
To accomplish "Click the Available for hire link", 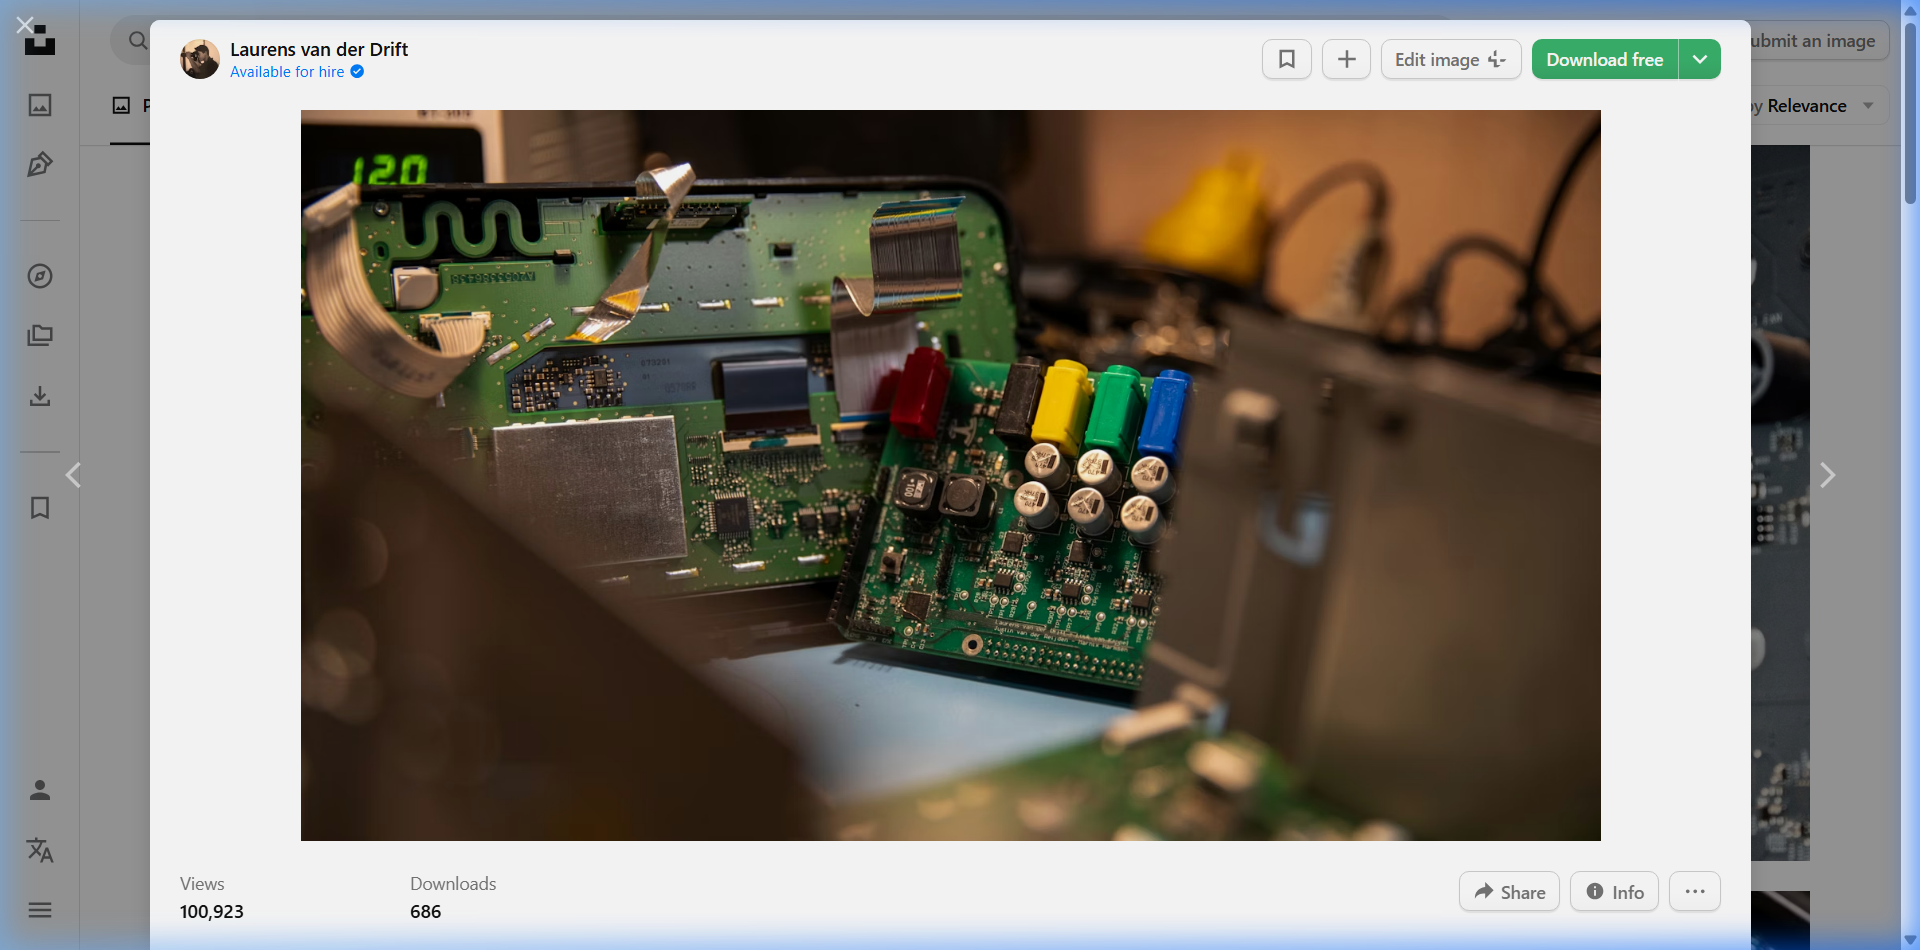I will pyautogui.click(x=287, y=72).
